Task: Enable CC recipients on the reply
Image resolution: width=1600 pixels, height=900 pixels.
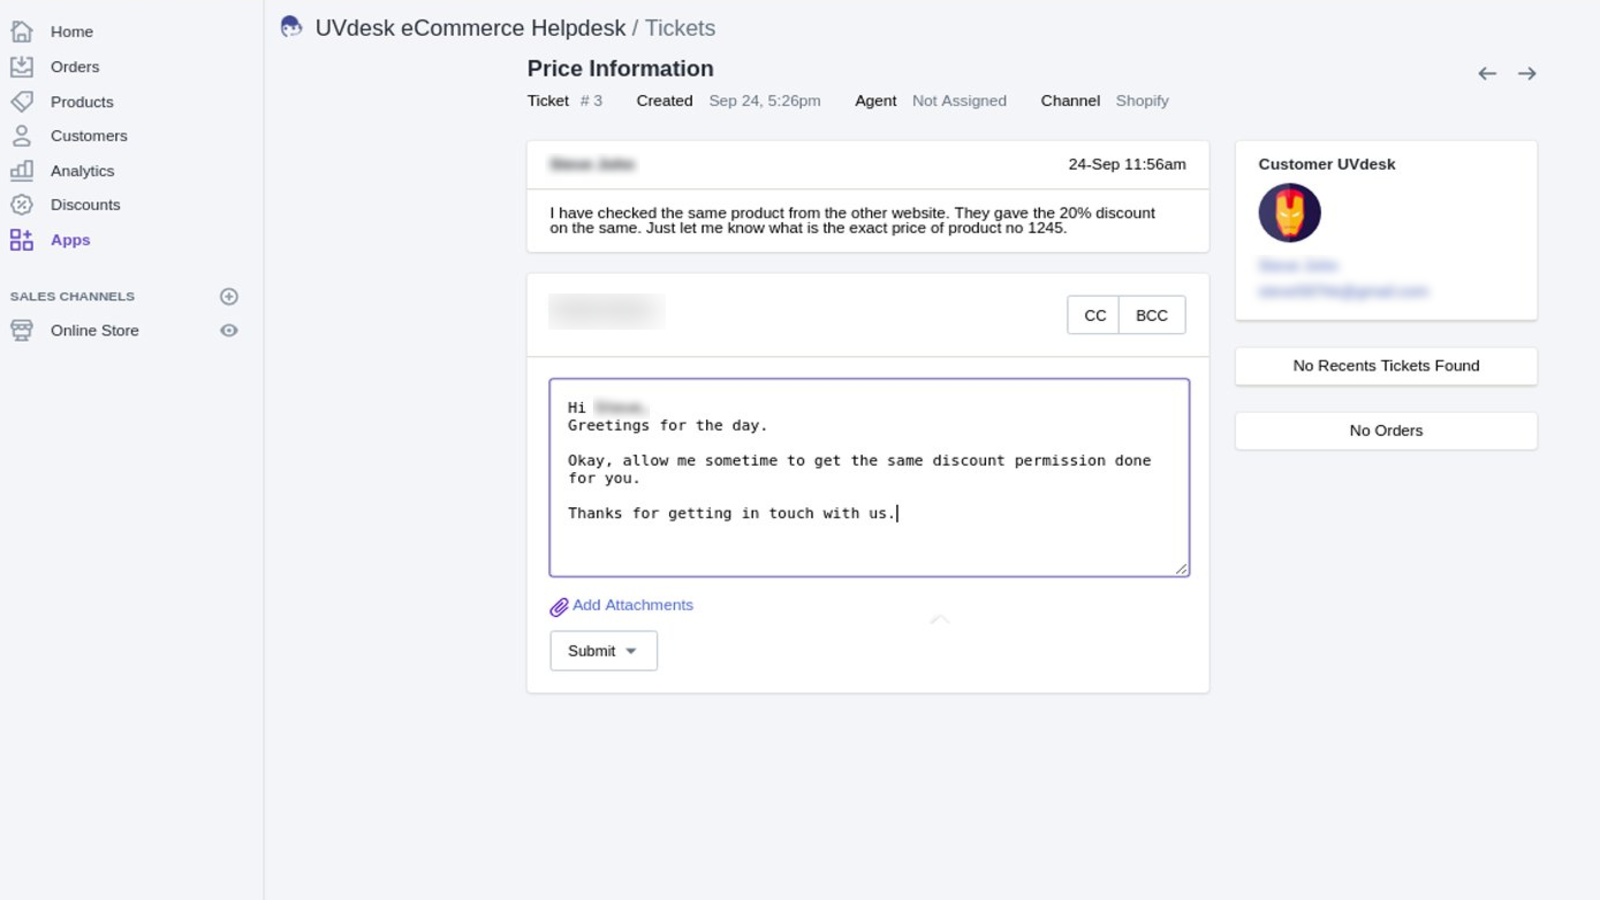Action: pyautogui.click(x=1094, y=315)
